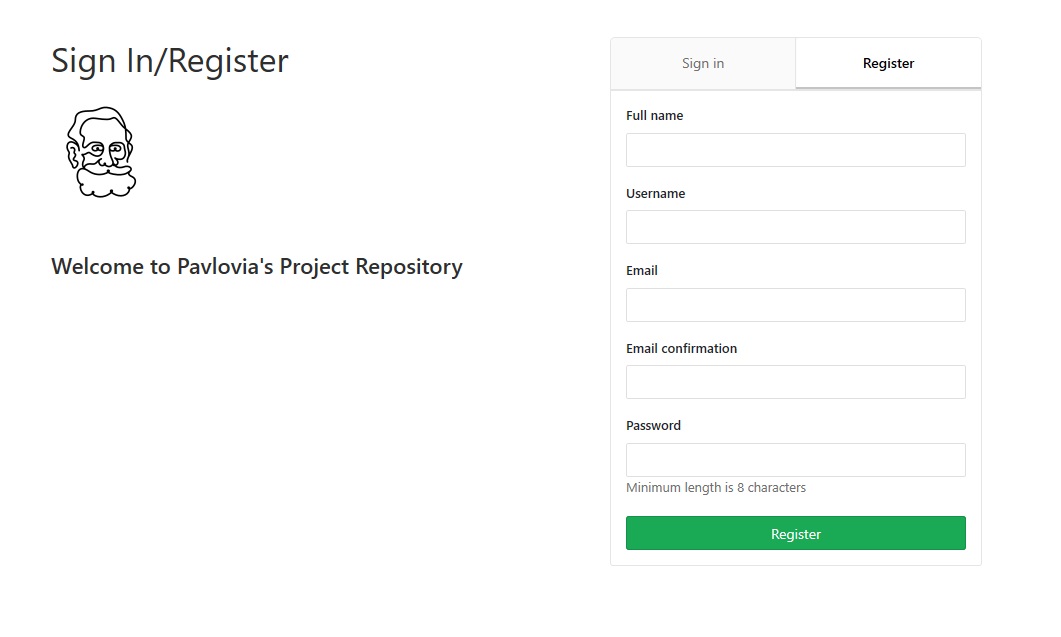Click the Welcome to Pavlovia's Project Repository text
This screenshot has height=637, width=1061.
(257, 267)
